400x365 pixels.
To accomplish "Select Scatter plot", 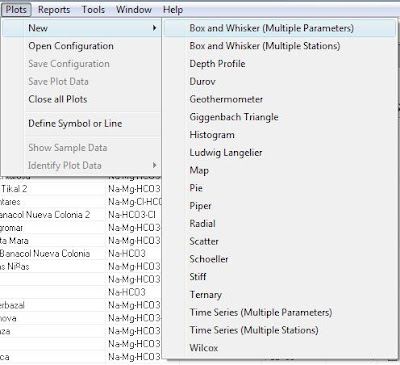I will click(204, 241).
